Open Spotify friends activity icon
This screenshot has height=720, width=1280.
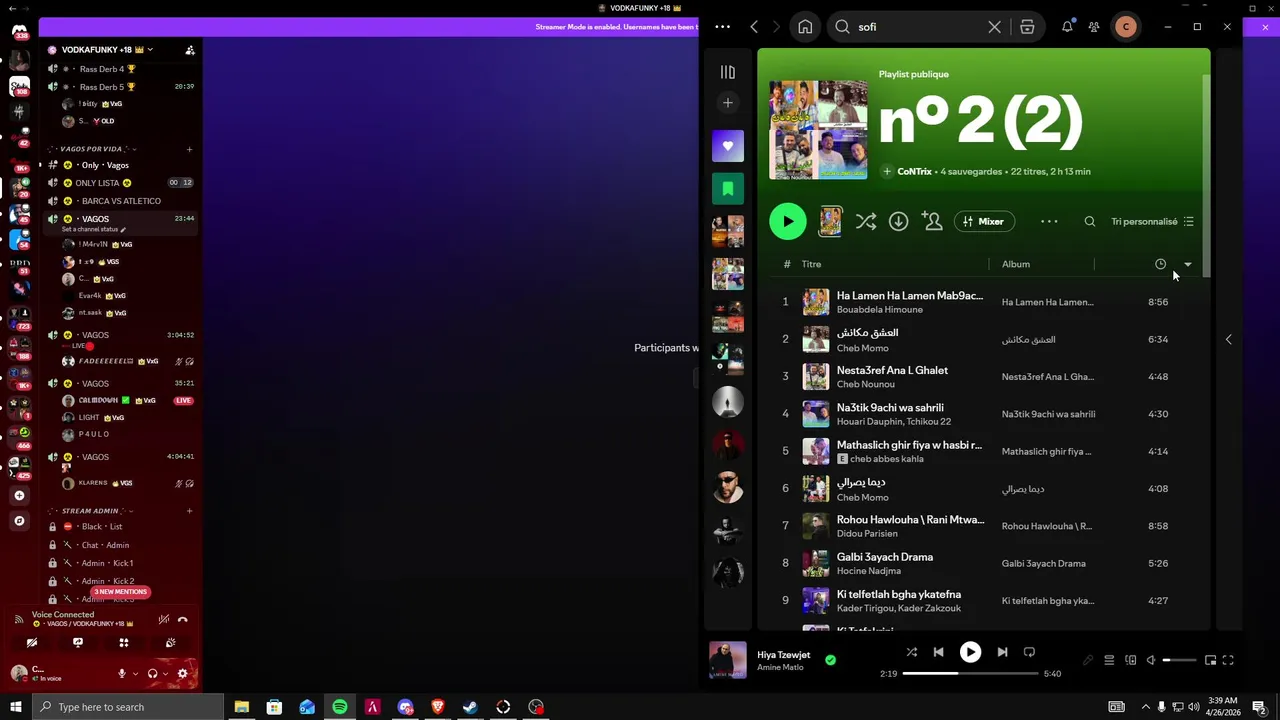[1094, 27]
